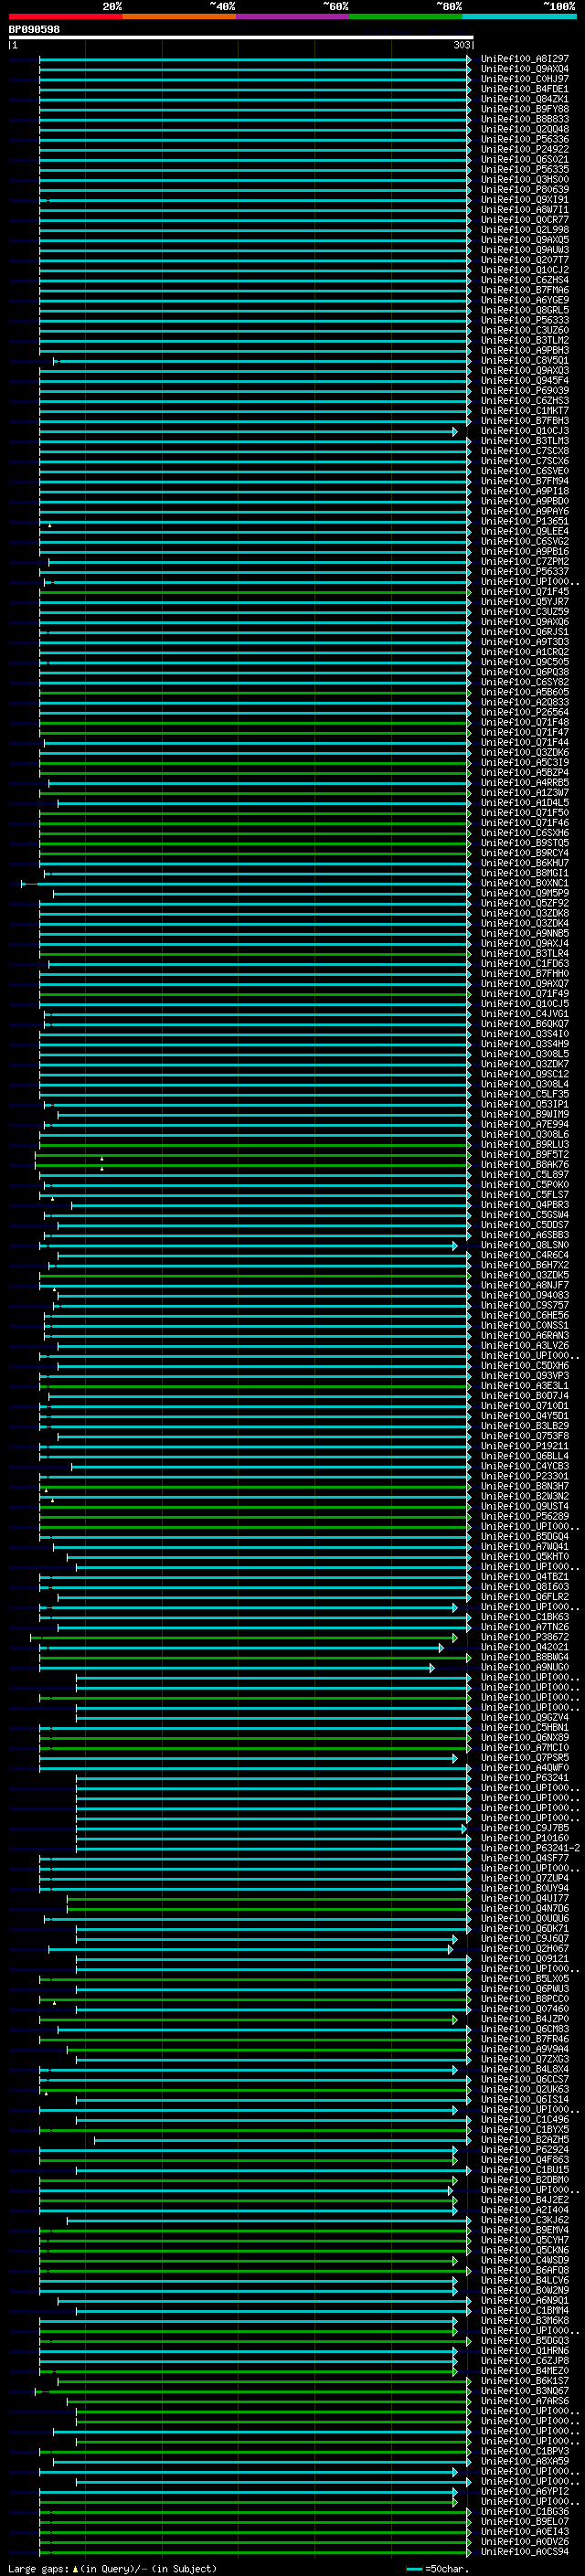Select hit UniRef100_C3UZ60

coord(524,330)
